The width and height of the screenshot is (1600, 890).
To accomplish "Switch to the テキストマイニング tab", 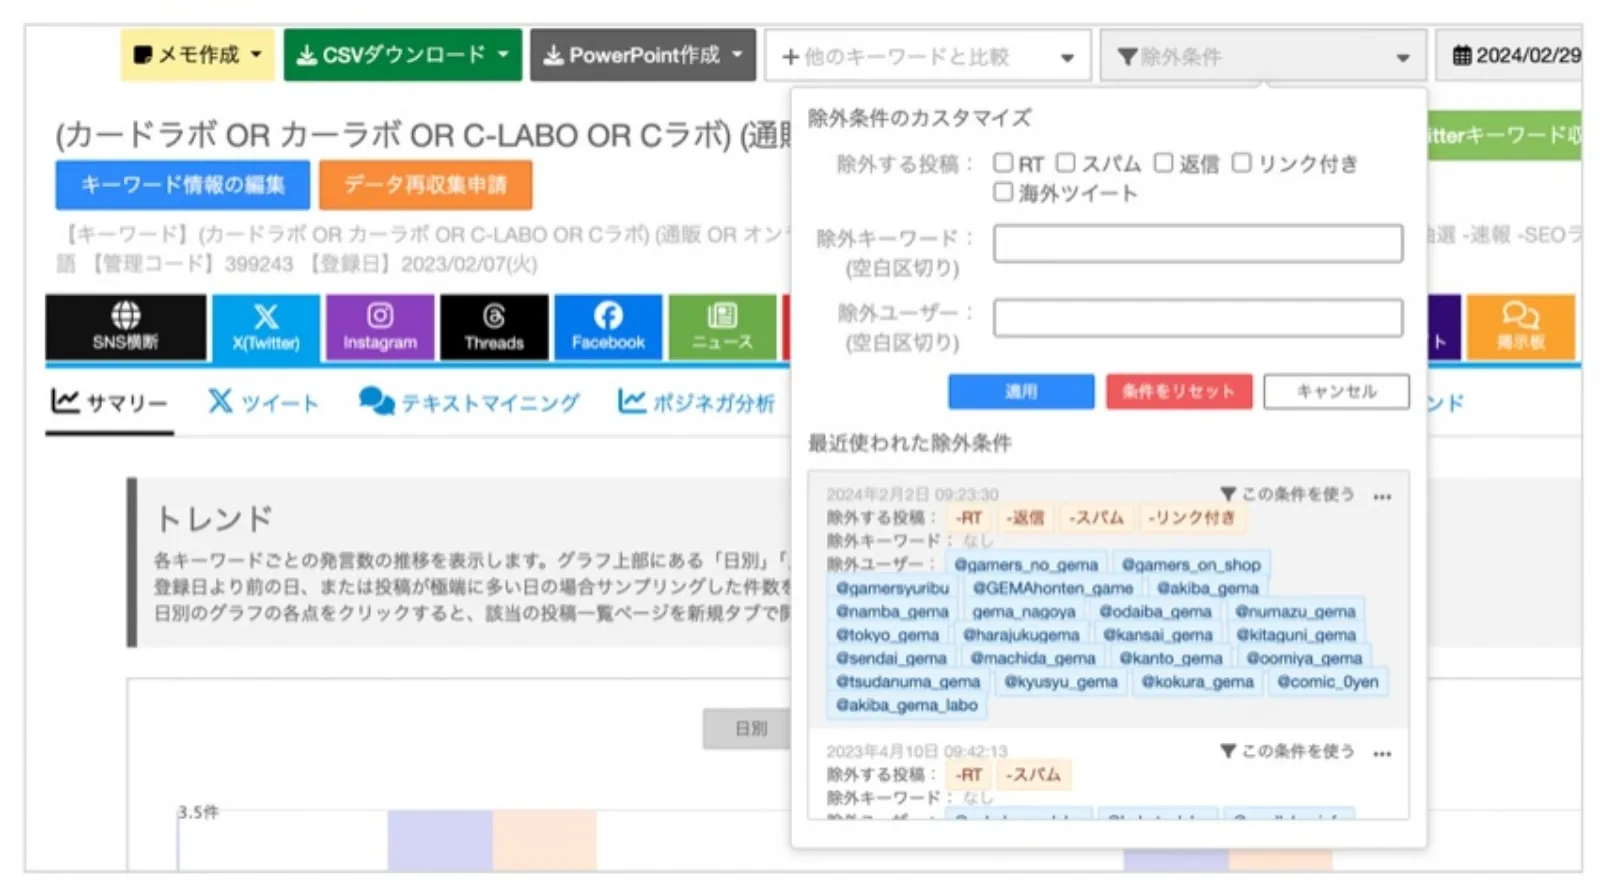I will tap(469, 403).
